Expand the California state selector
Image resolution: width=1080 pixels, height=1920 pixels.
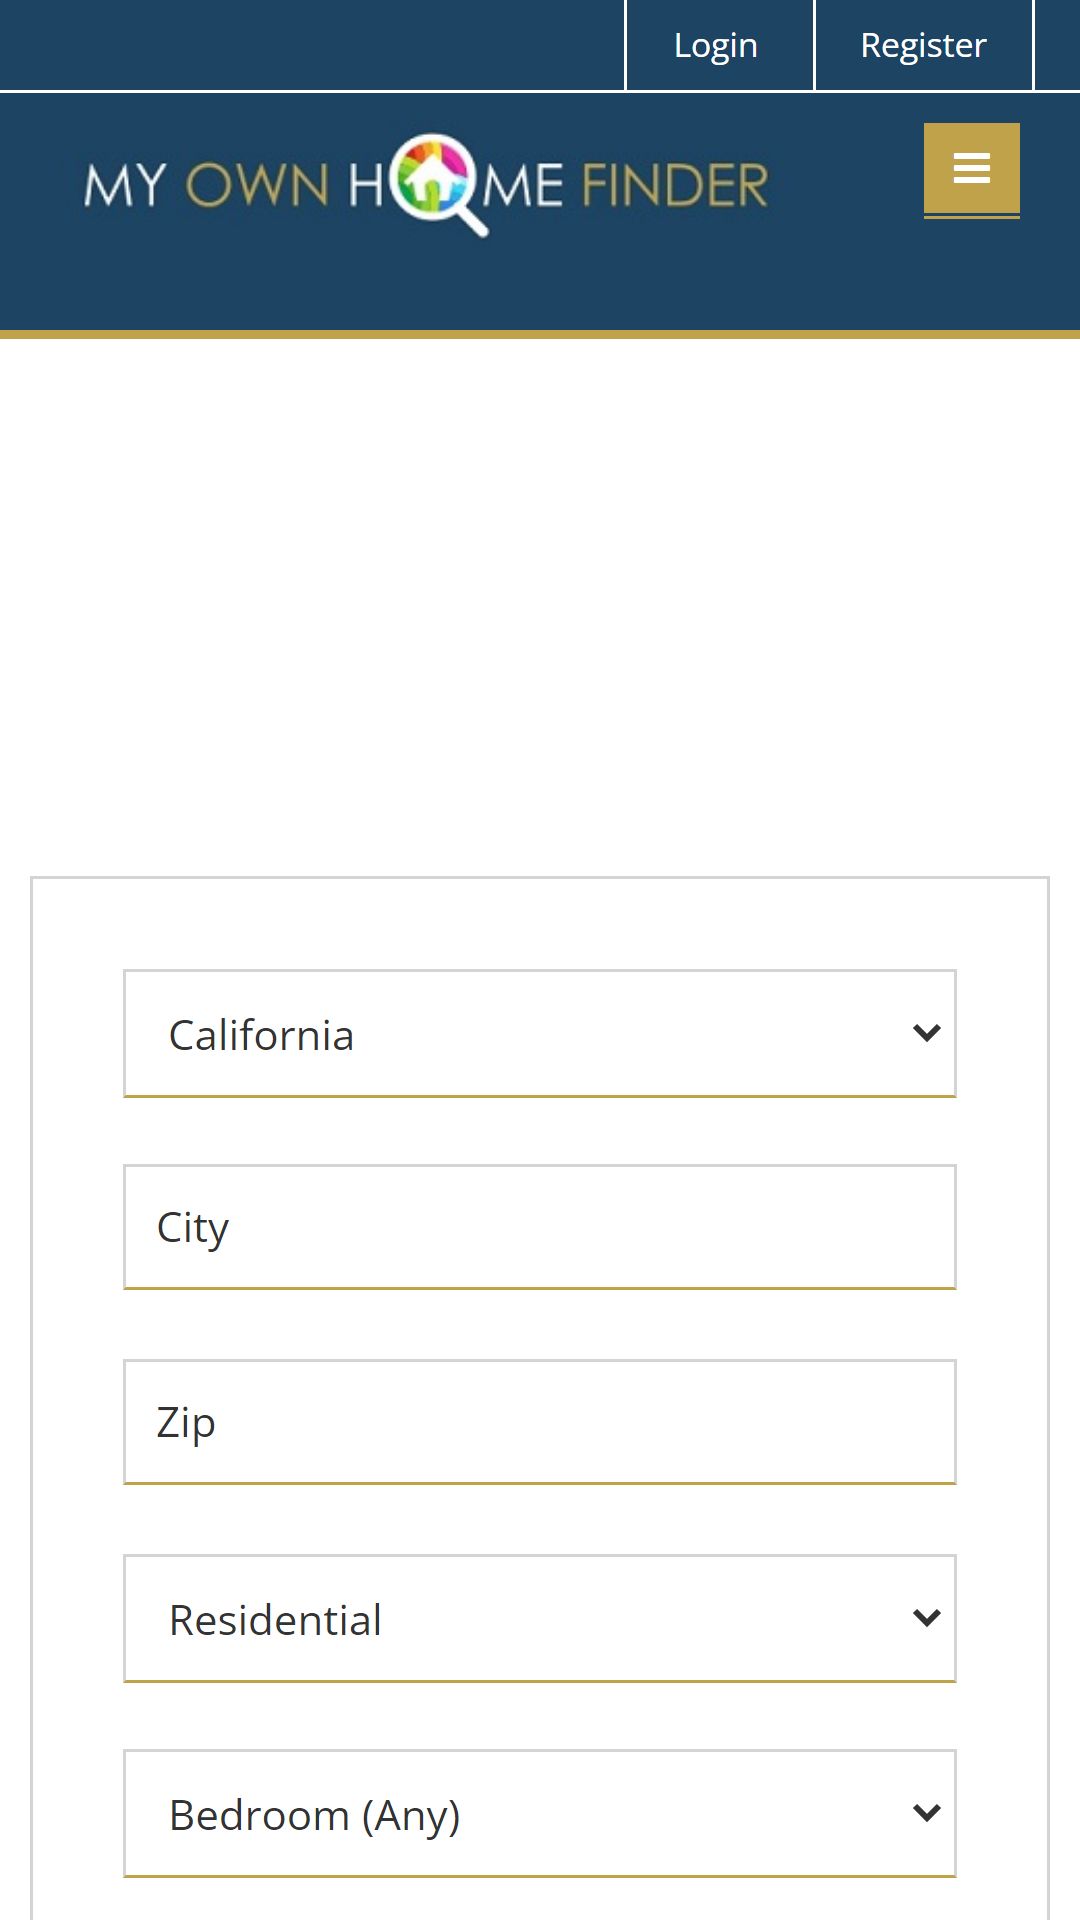coord(540,1033)
